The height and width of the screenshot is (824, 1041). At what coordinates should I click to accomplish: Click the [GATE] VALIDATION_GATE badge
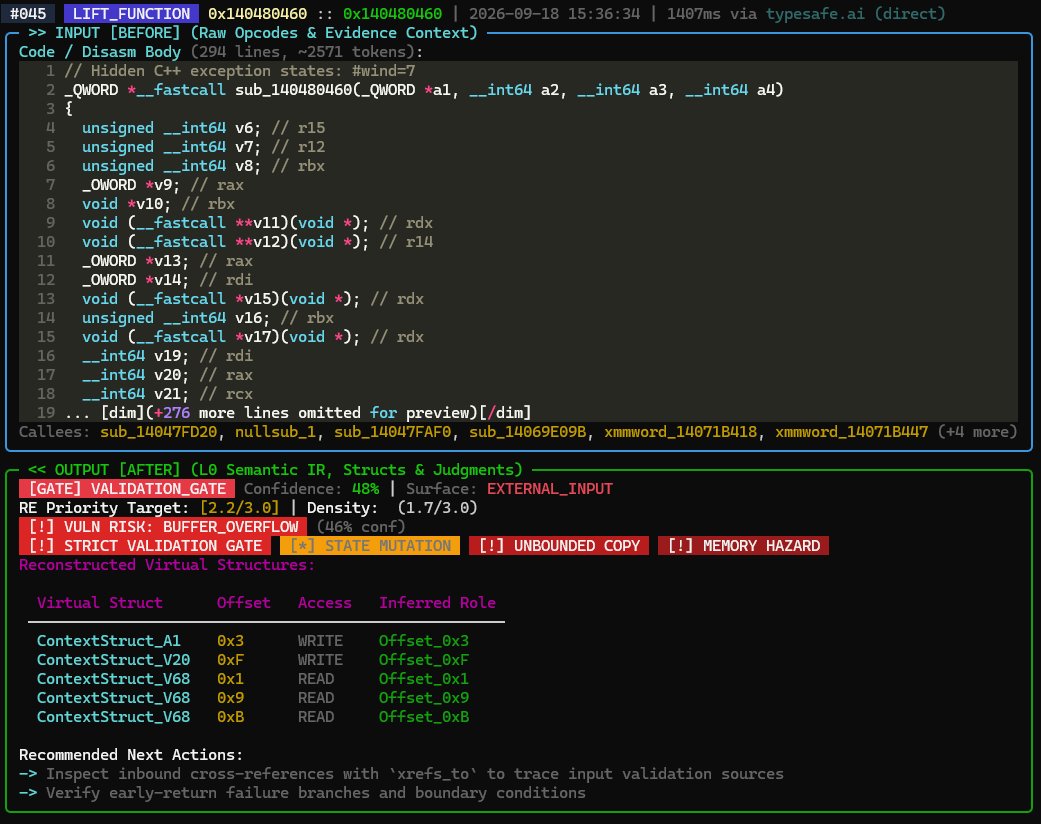[127, 489]
